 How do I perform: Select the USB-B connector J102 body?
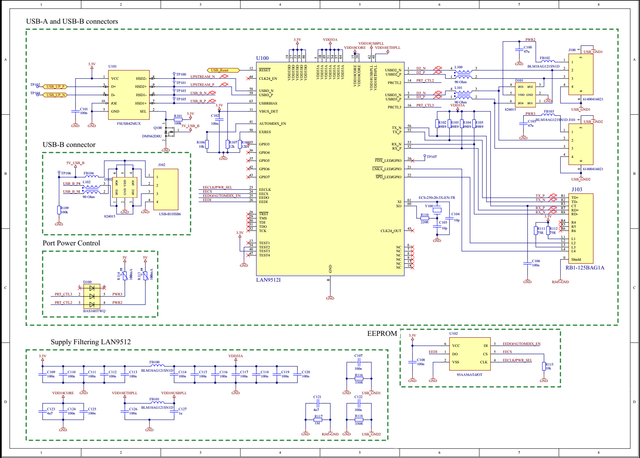point(166,189)
